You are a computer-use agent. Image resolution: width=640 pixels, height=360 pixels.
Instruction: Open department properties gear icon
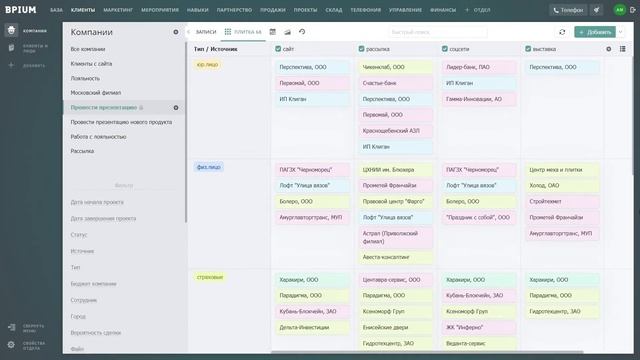coord(11,345)
